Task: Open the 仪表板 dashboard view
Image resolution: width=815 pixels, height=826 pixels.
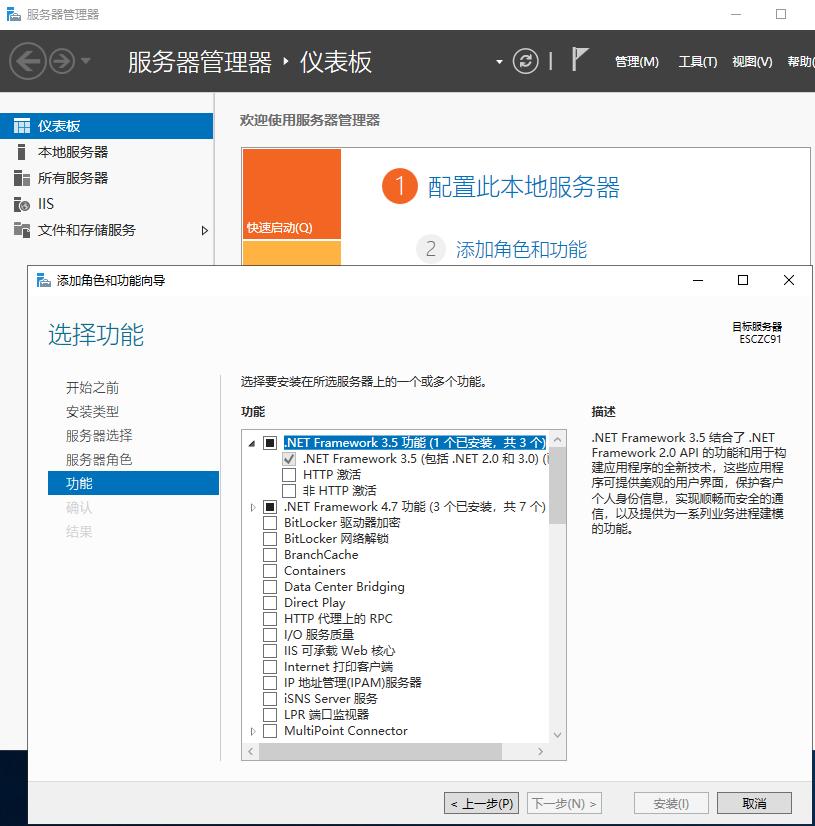Action: [63, 125]
